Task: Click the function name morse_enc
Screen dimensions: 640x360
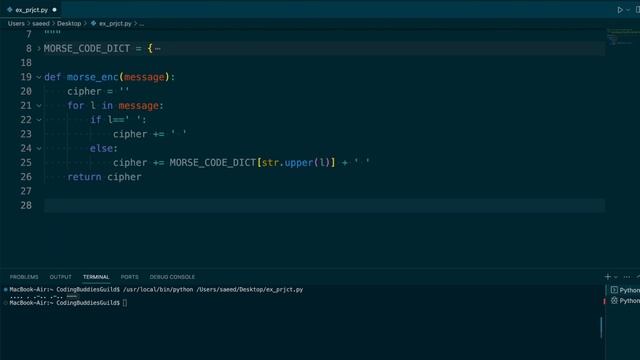Action: tap(93, 77)
